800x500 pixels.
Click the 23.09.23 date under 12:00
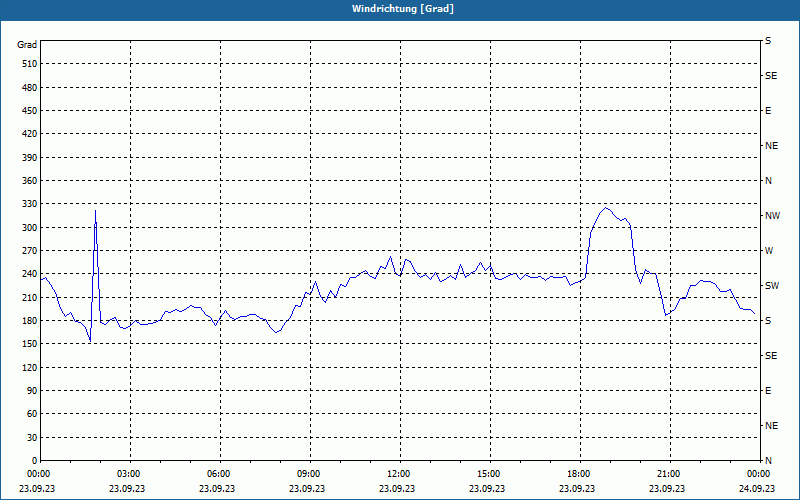tap(397, 489)
